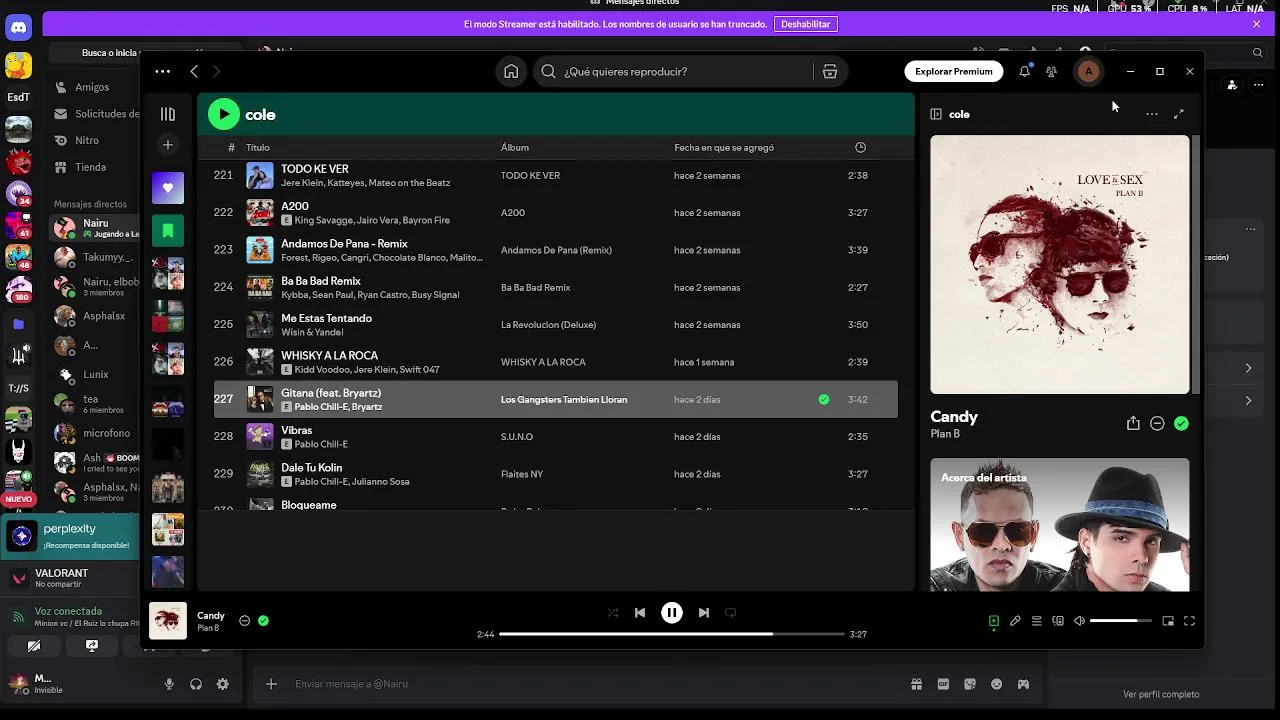
Task: Expand the Now Playing panel to full view
Action: (x=1179, y=114)
